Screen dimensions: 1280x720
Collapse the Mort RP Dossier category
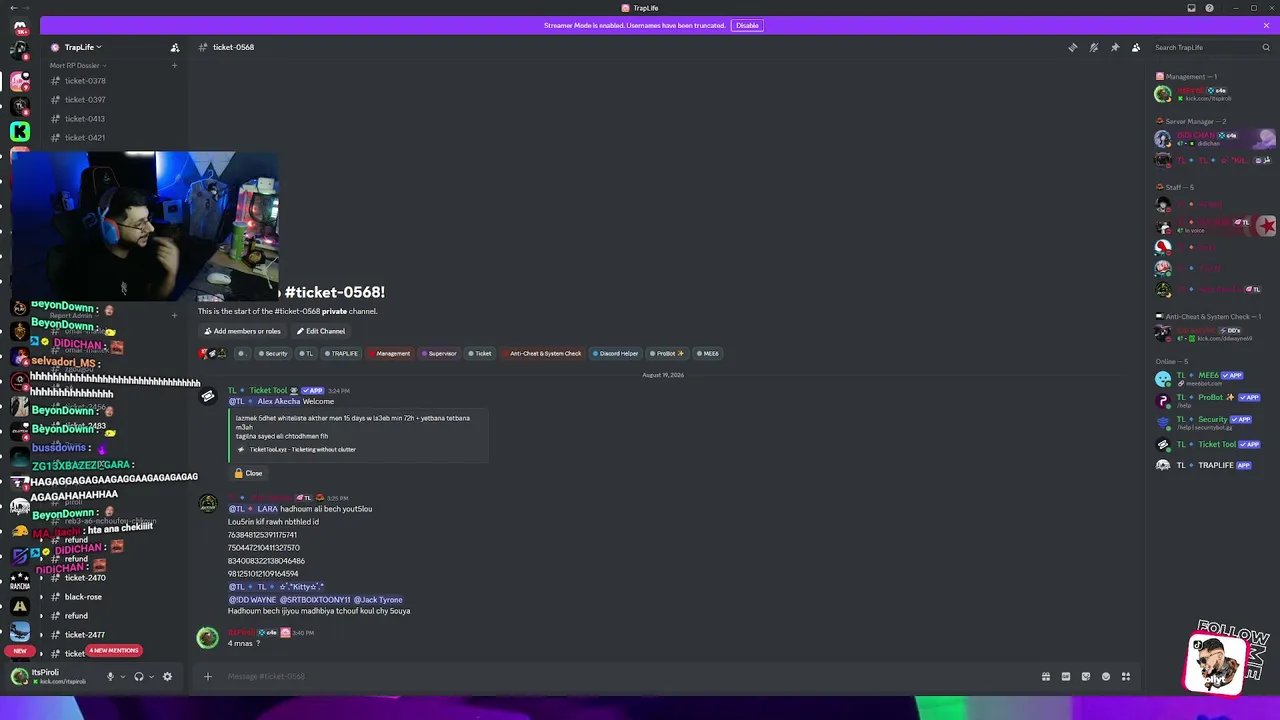[77, 65]
